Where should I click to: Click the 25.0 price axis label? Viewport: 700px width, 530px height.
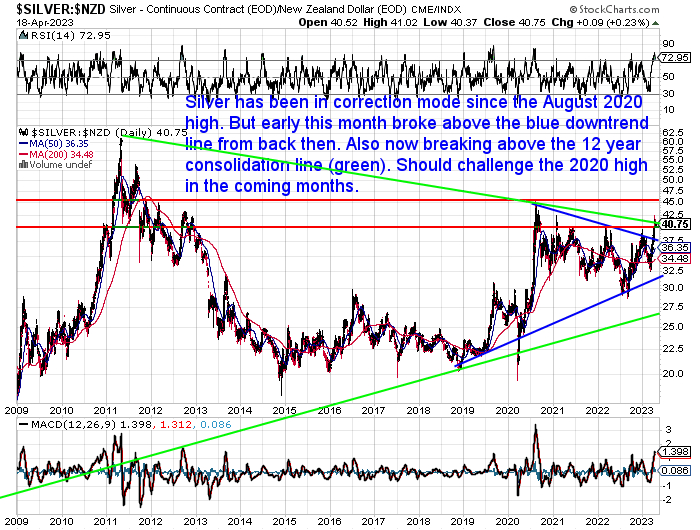coord(673,327)
